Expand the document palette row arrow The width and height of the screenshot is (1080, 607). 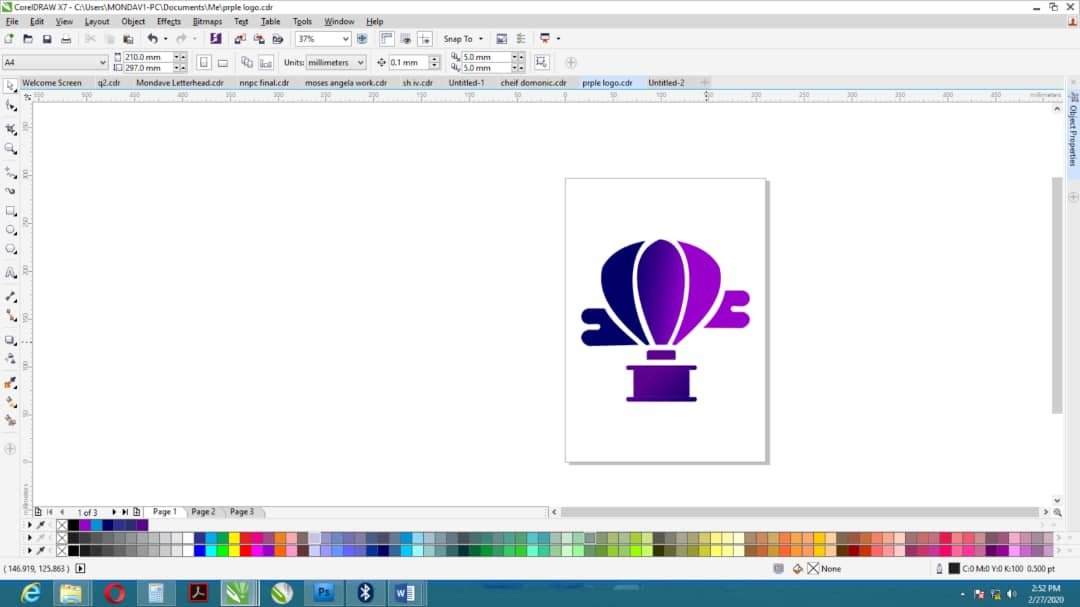[x=29, y=525]
